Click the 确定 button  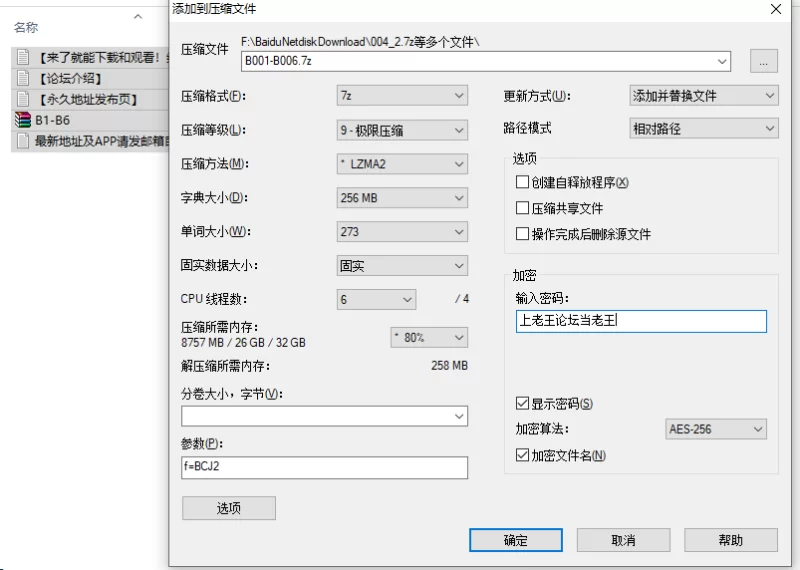click(516, 540)
